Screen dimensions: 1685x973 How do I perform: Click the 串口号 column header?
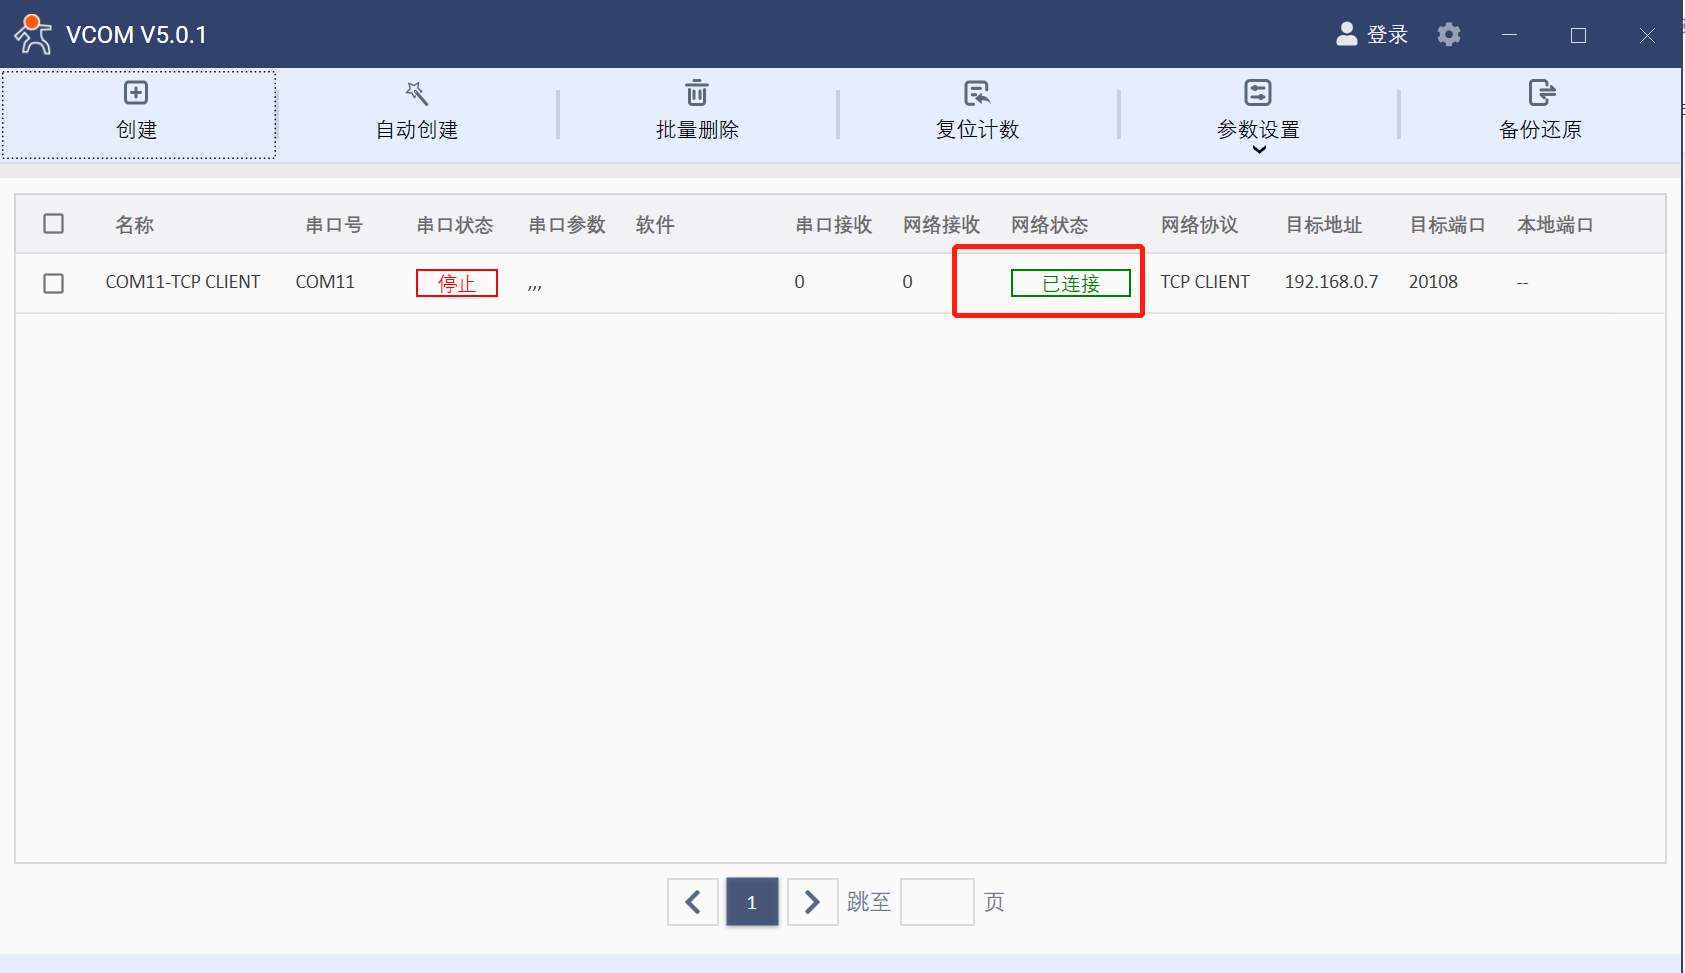point(334,225)
